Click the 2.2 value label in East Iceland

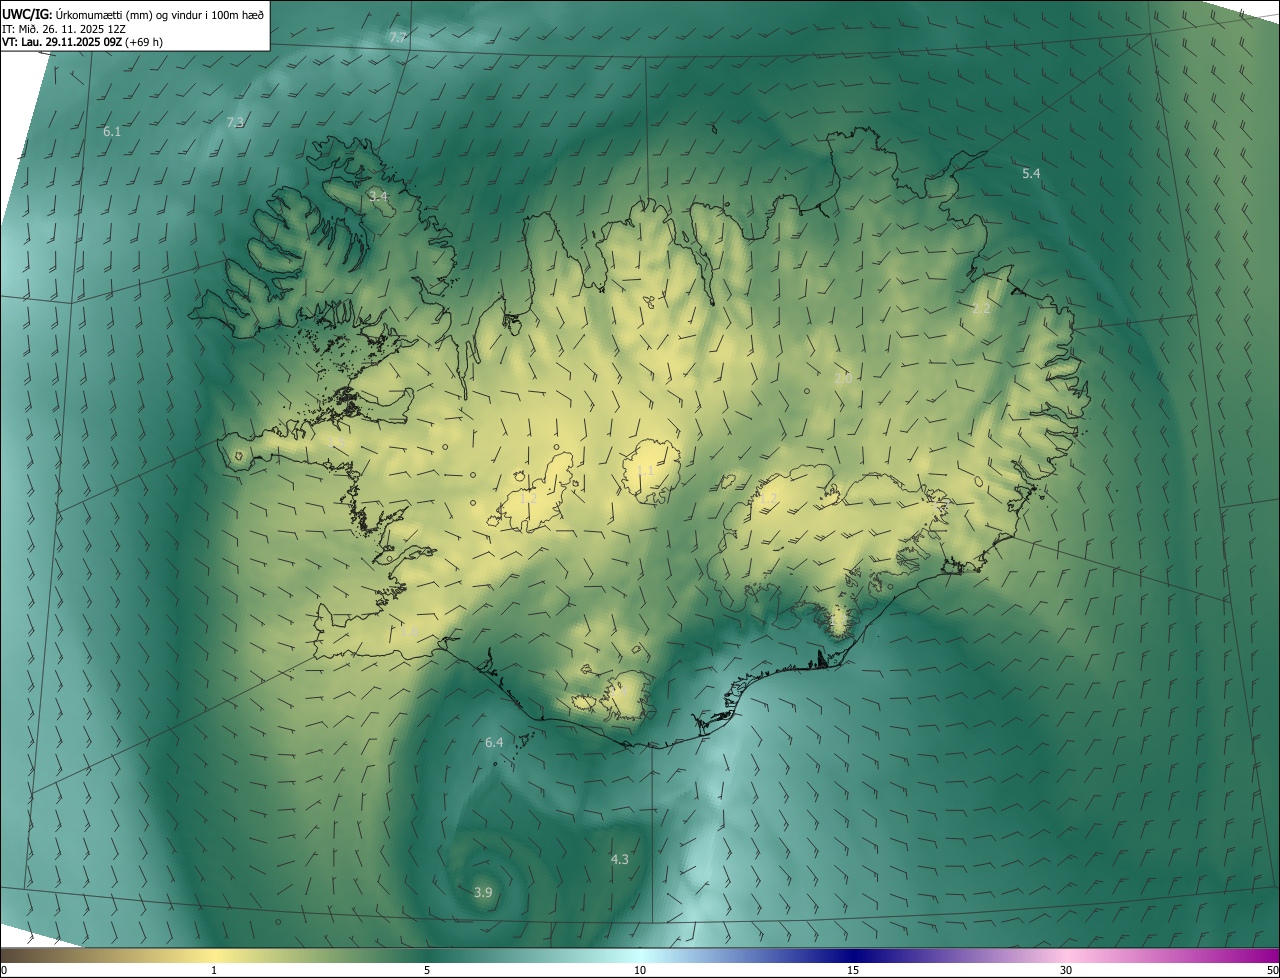pos(981,309)
